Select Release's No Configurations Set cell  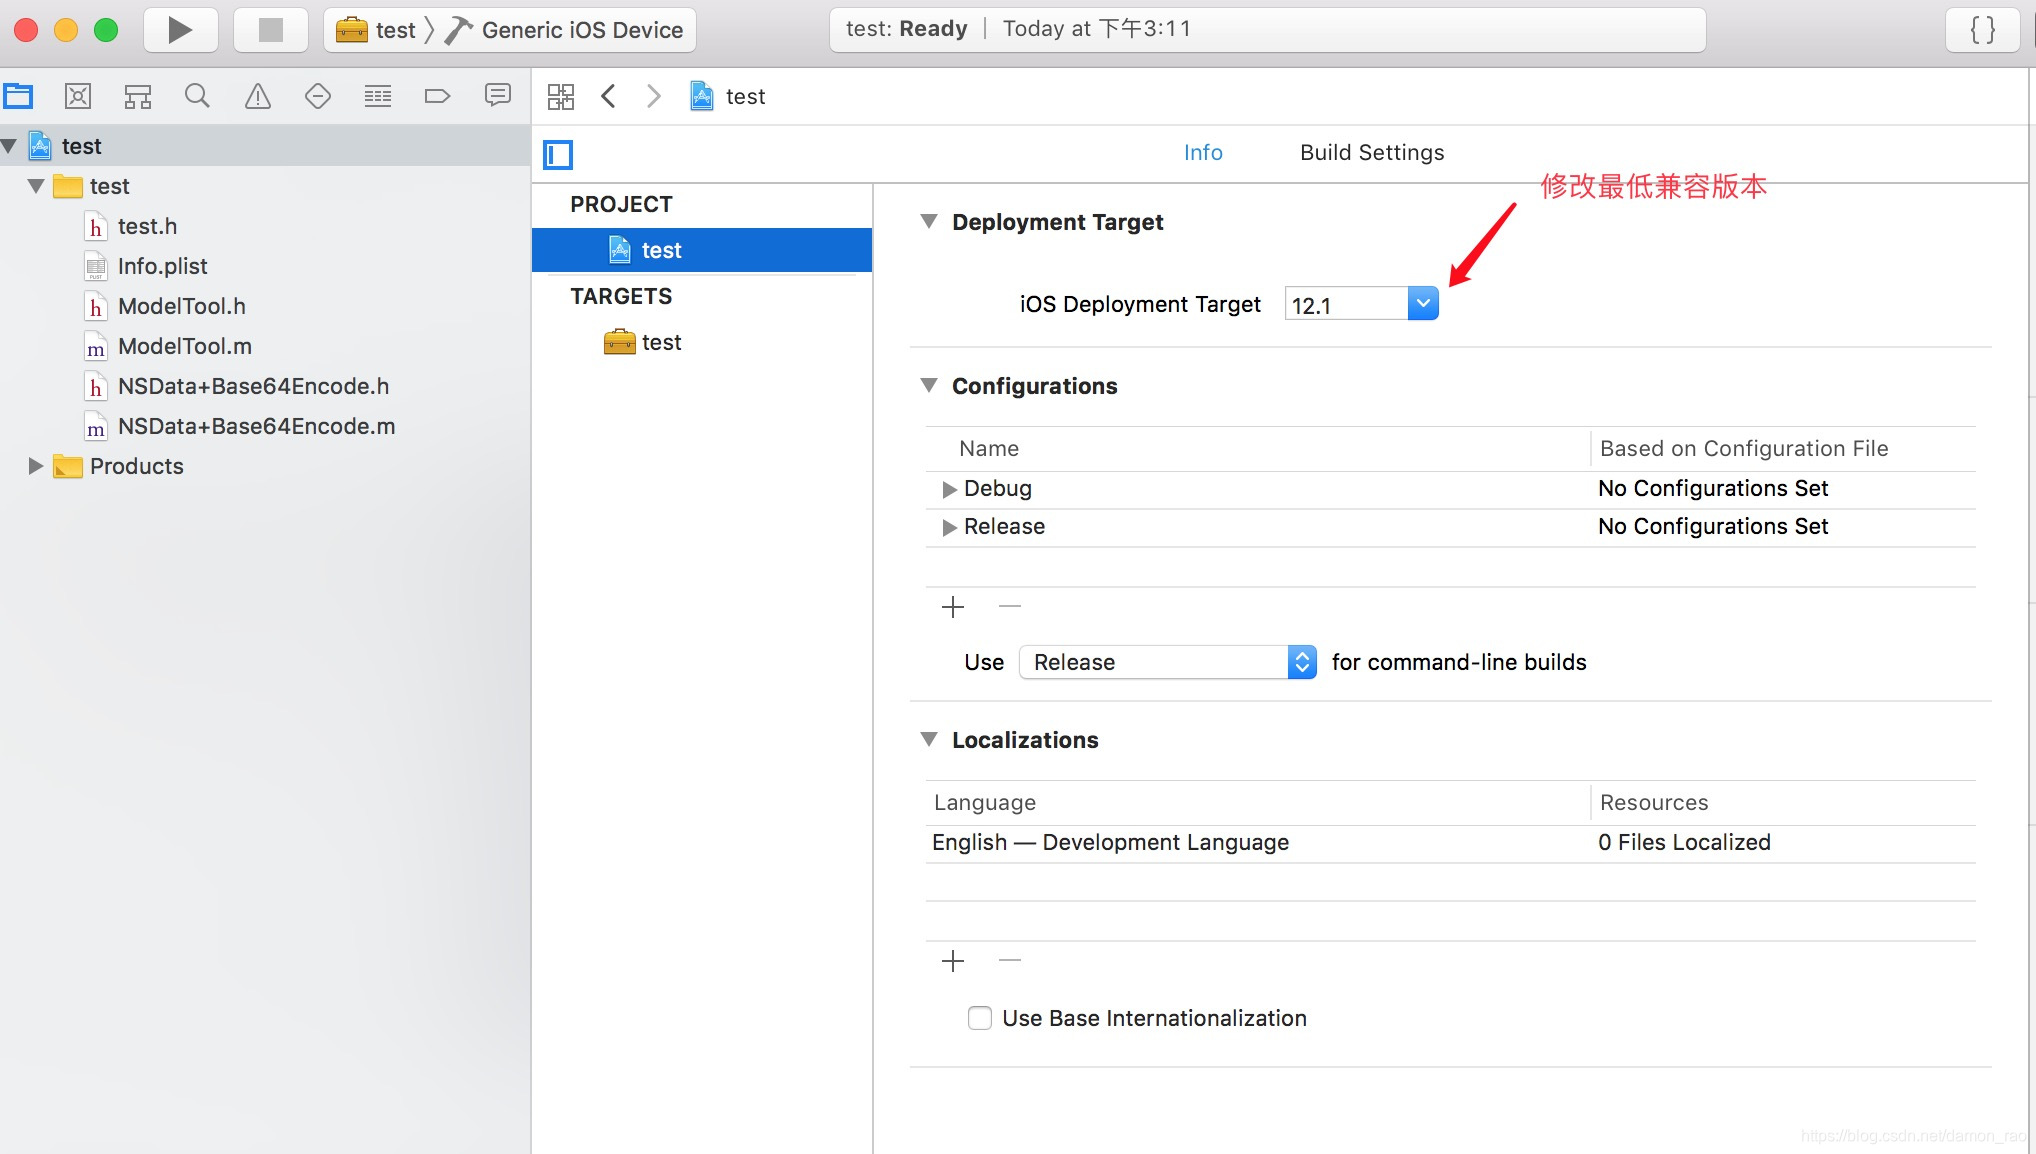[1713, 526]
